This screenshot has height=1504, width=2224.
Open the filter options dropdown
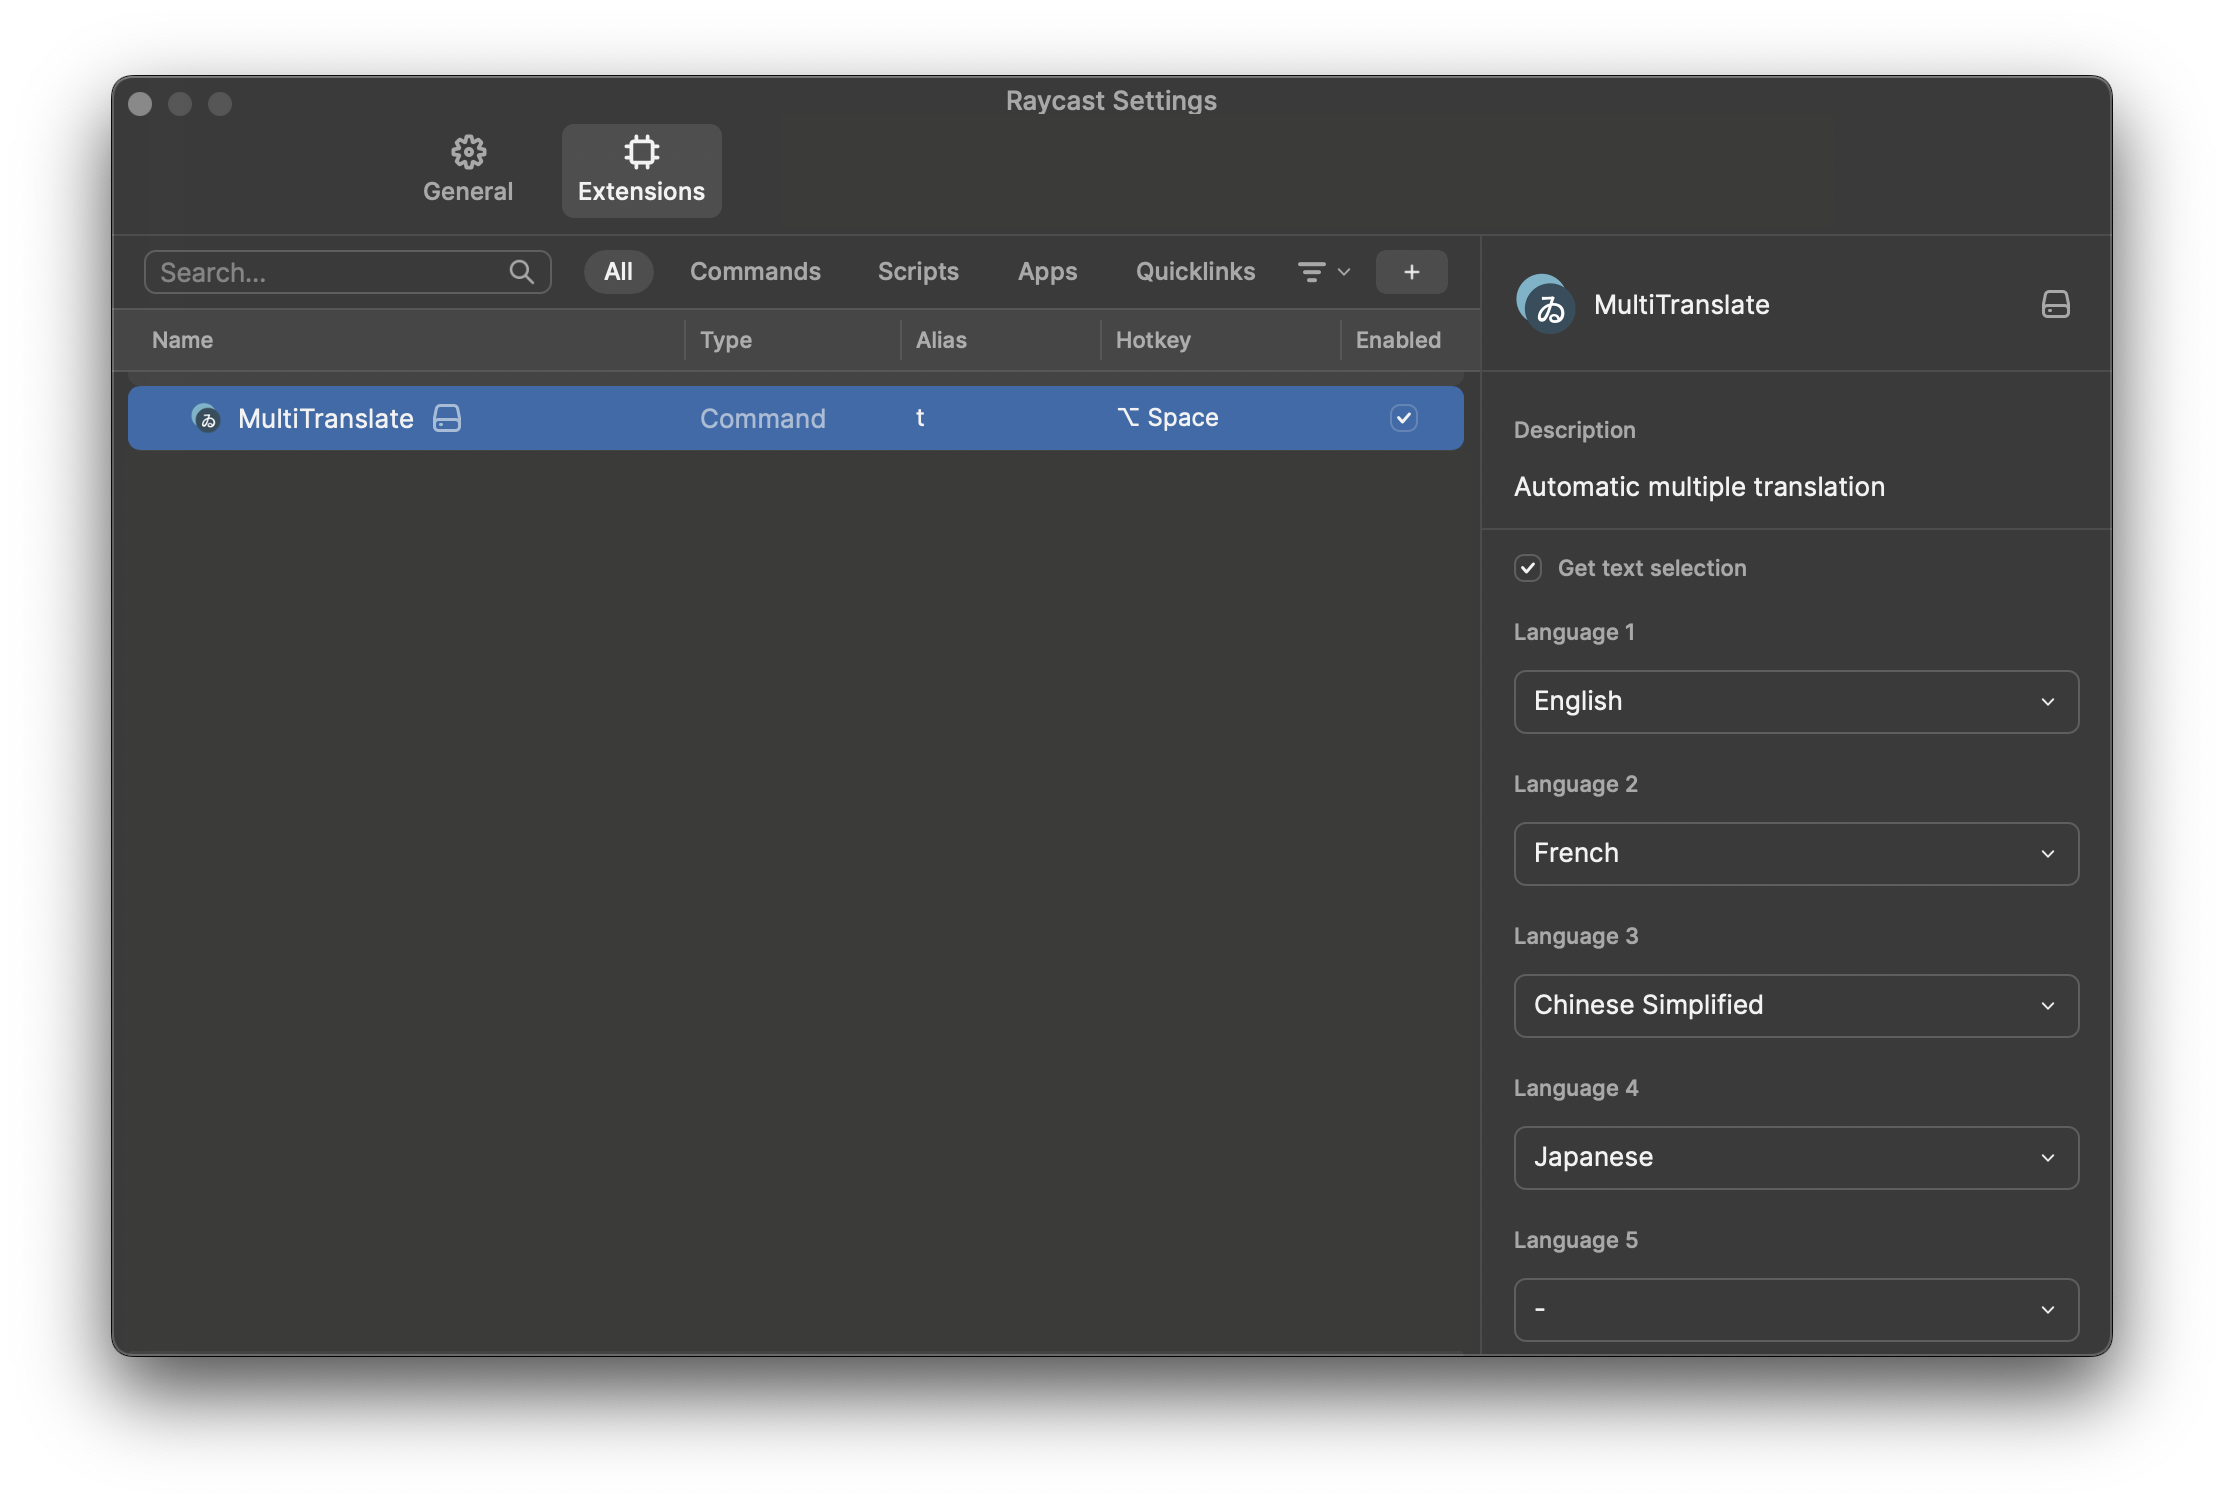tap(1324, 272)
